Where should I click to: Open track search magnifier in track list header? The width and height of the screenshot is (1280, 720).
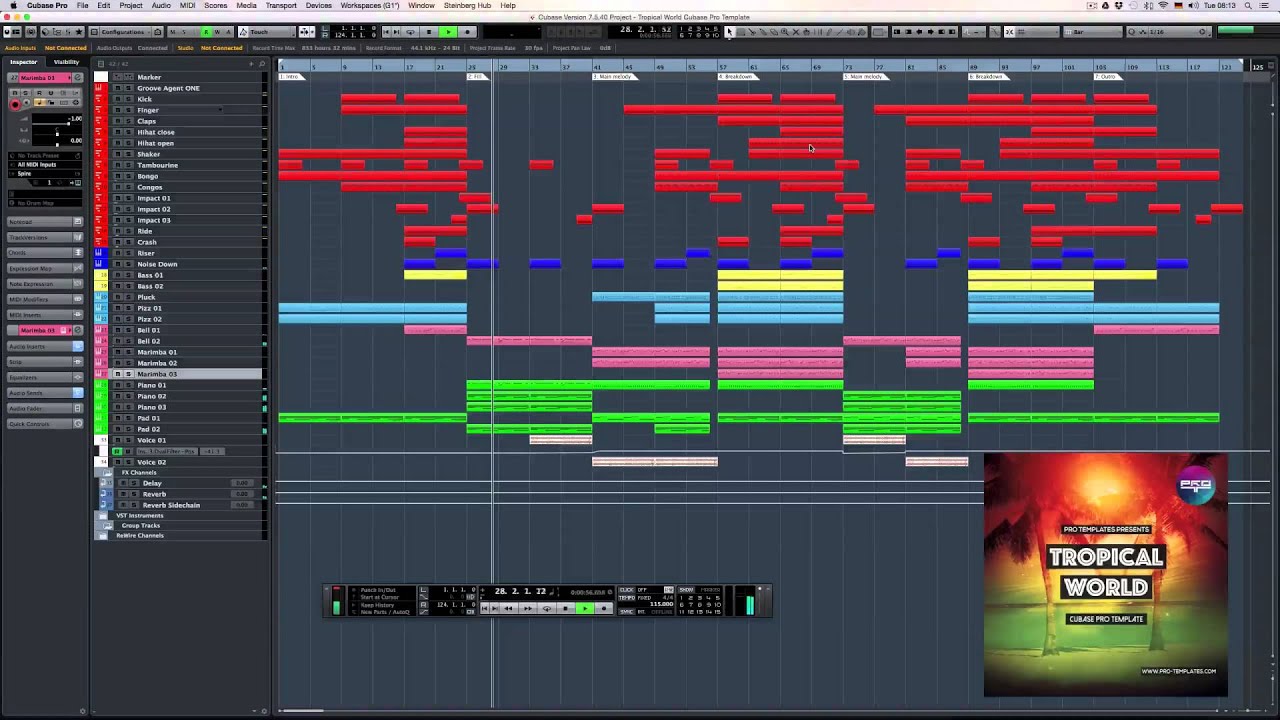click(262, 64)
